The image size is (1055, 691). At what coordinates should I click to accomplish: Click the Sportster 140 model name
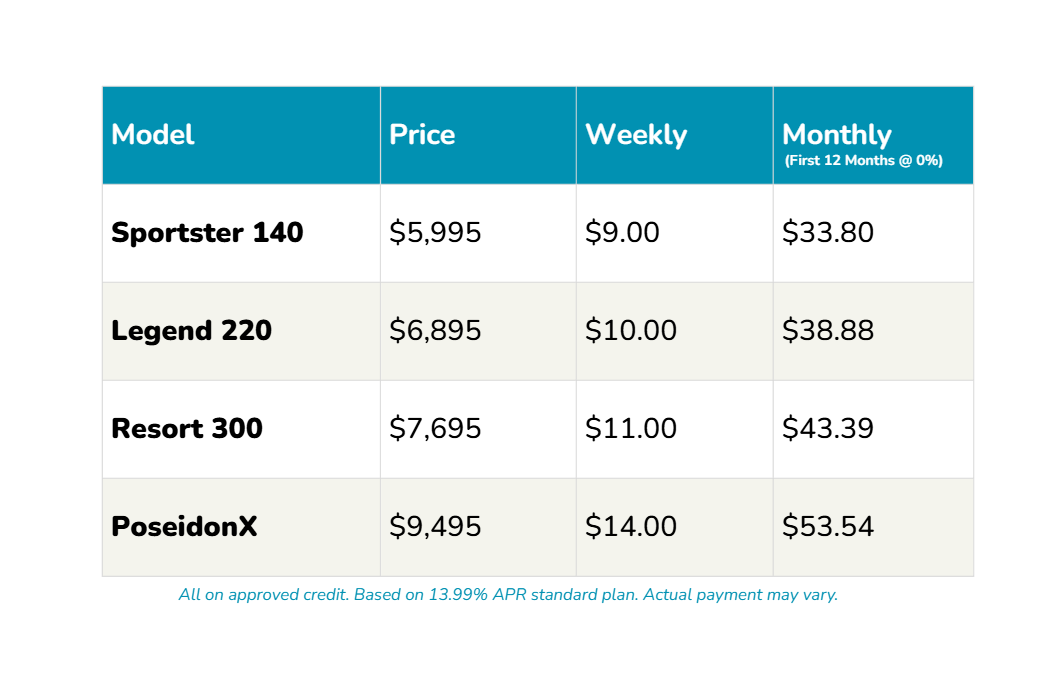[x=207, y=233]
